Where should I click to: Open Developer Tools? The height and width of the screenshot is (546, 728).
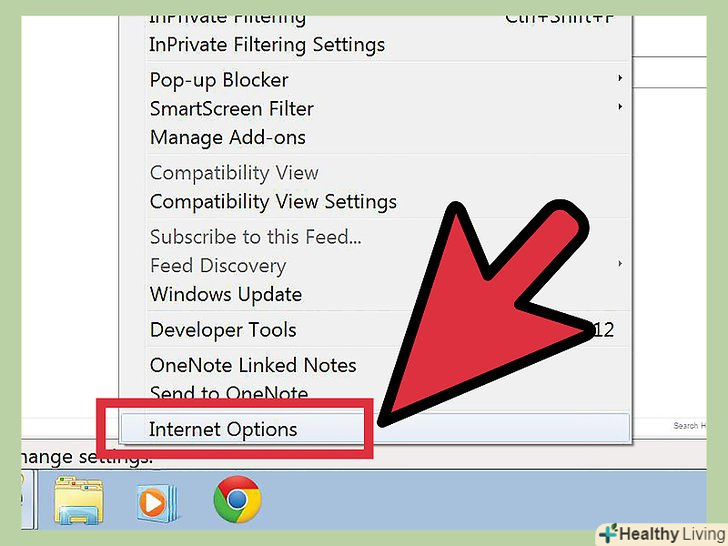pos(223,330)
